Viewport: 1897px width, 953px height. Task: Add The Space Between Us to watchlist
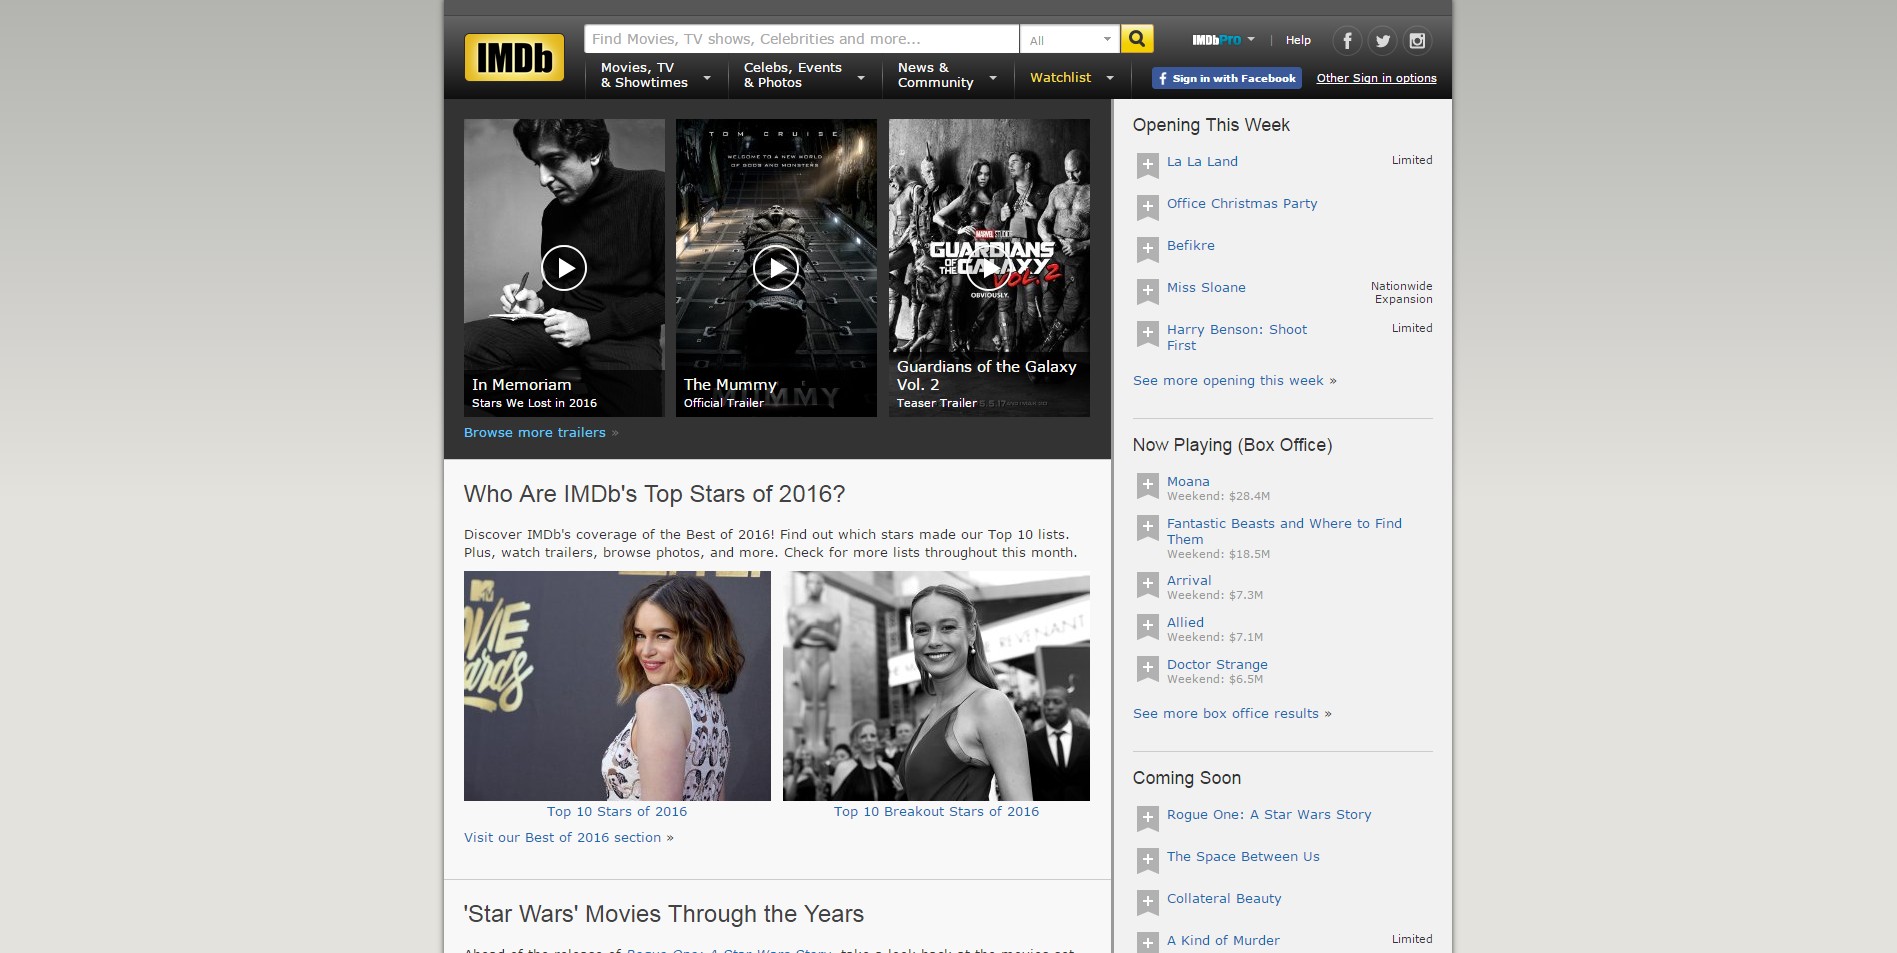(1148, 860)
